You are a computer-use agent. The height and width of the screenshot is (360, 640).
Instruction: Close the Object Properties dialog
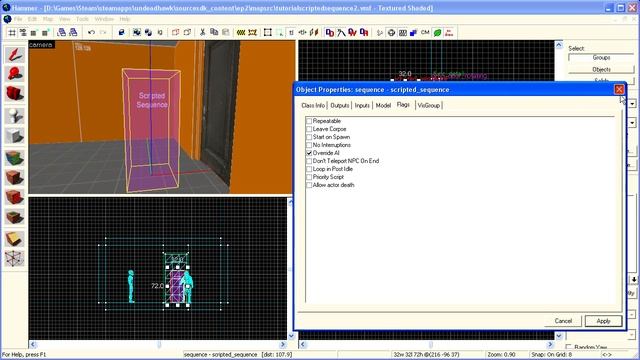point(619,89)
